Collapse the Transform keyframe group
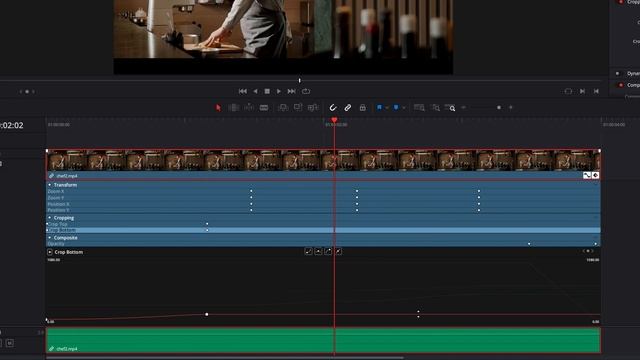 50,185
